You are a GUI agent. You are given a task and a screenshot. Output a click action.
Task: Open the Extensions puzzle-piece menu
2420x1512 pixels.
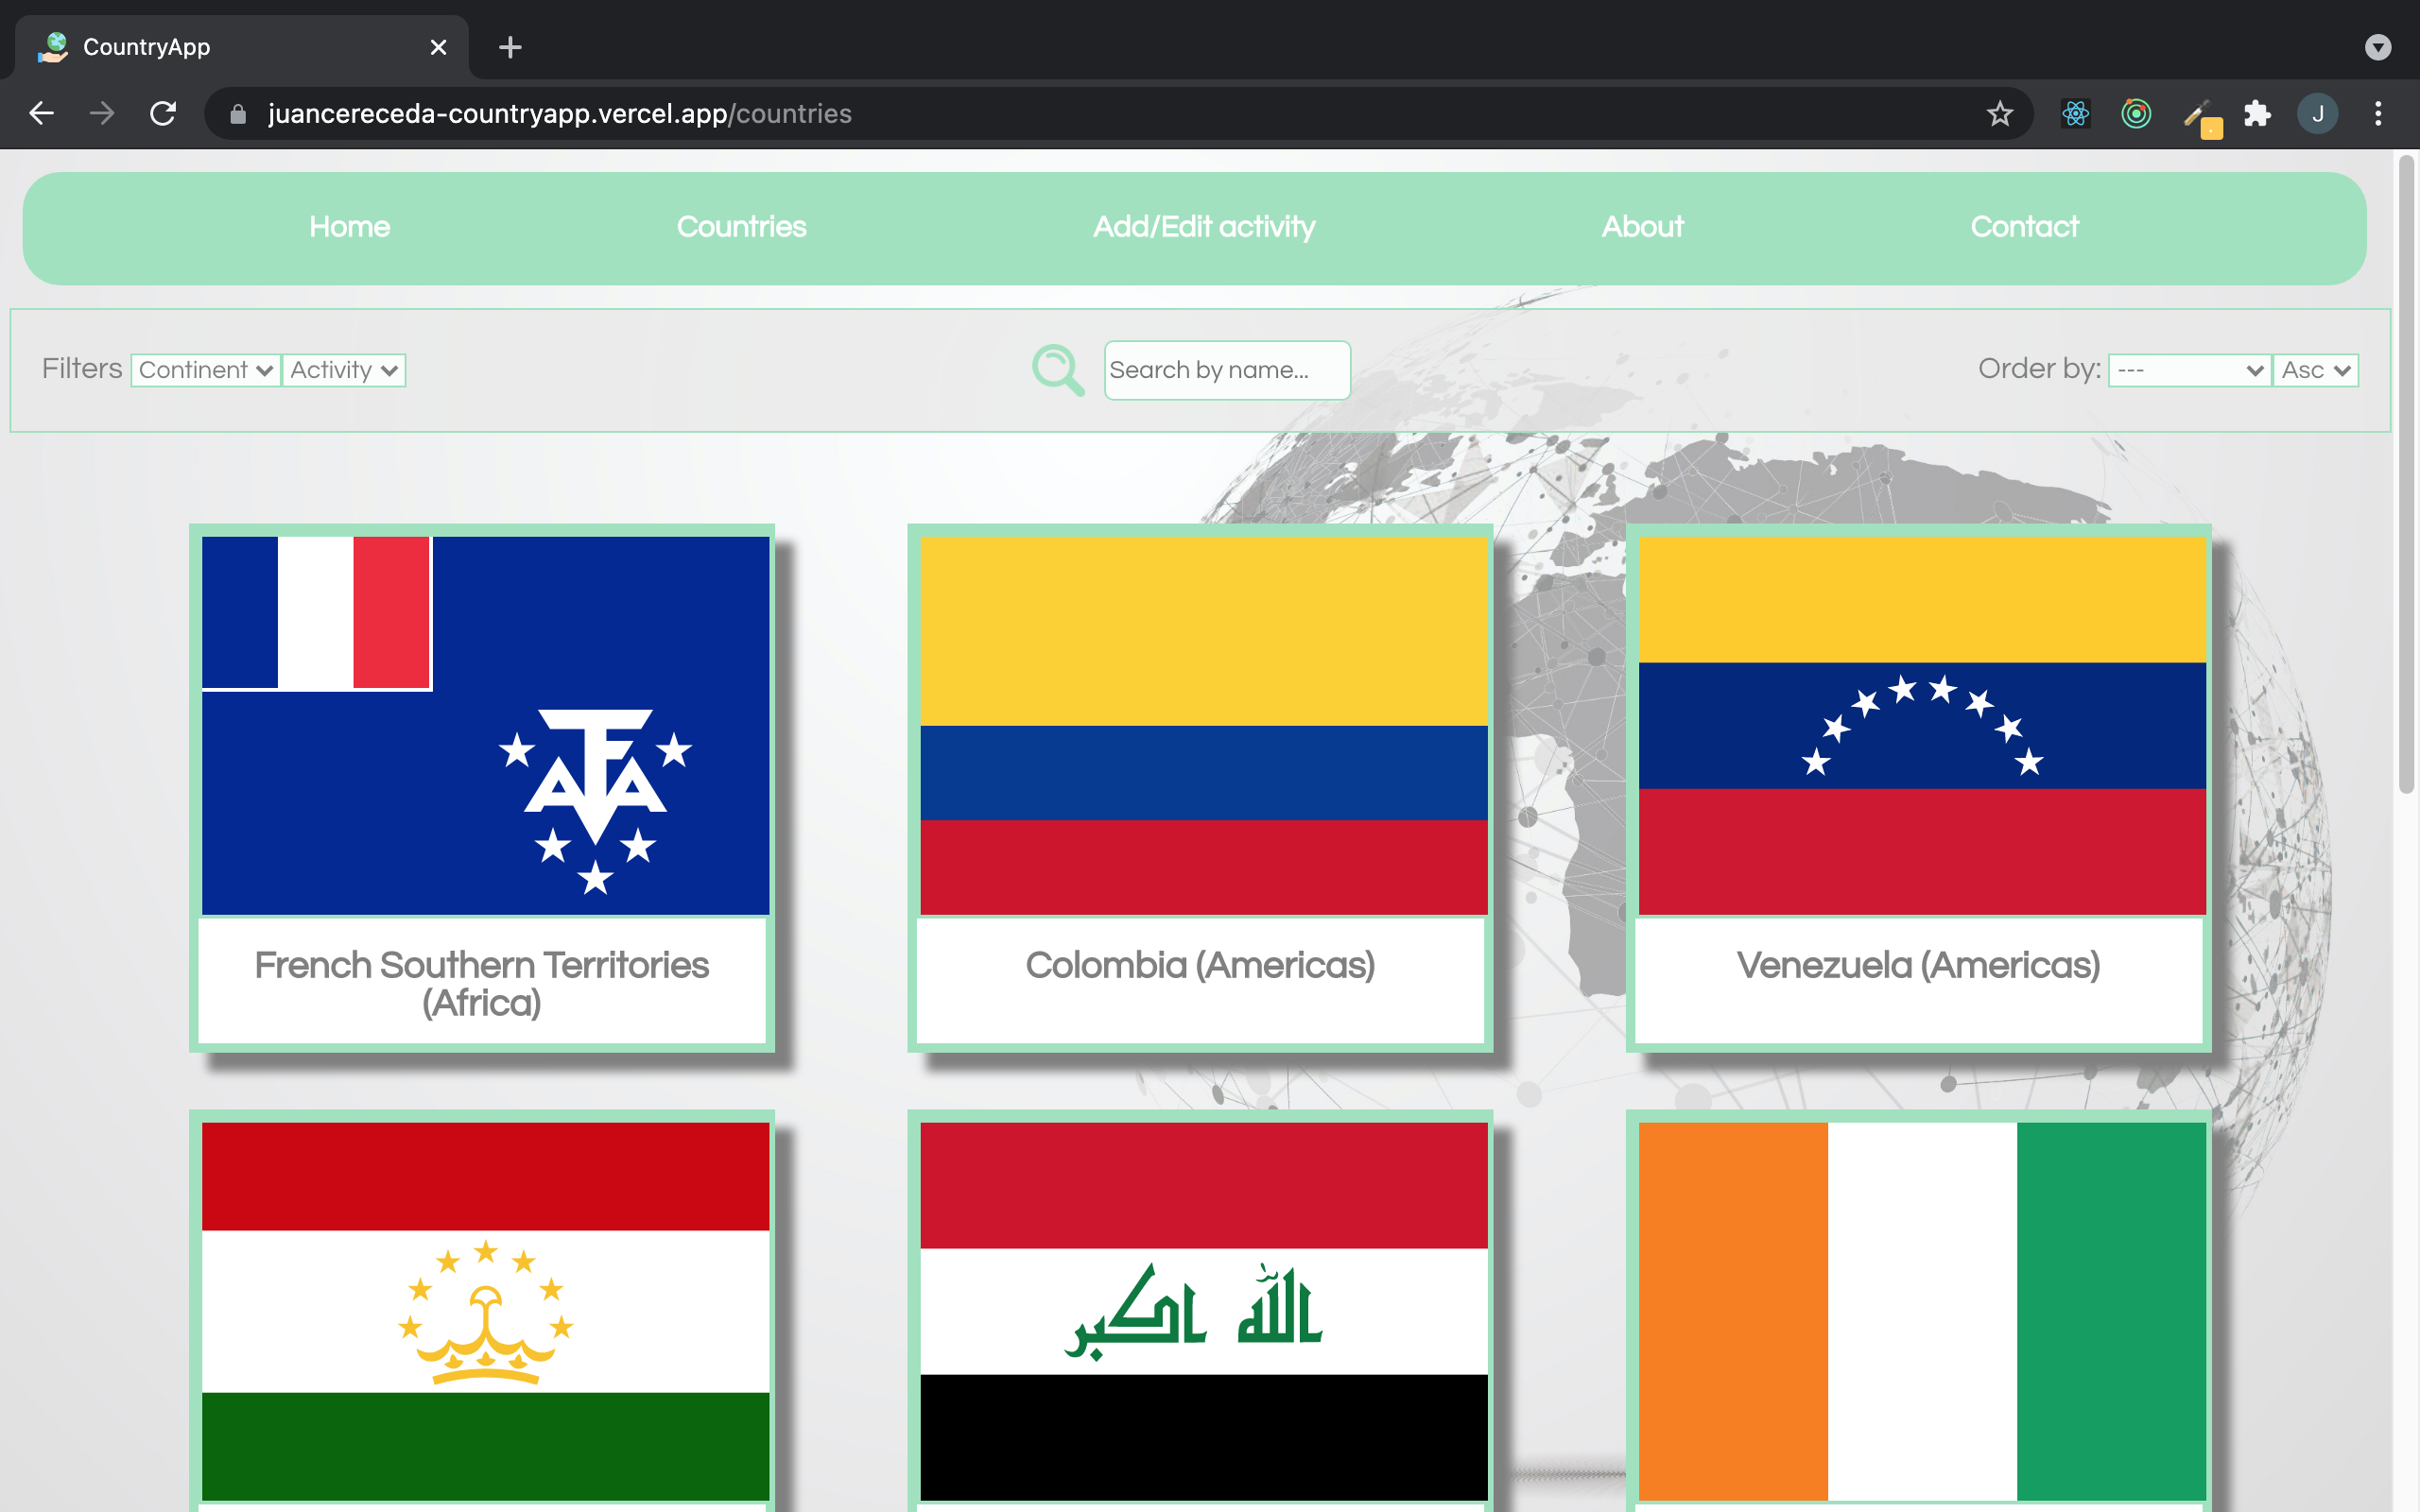(2258, 113)
